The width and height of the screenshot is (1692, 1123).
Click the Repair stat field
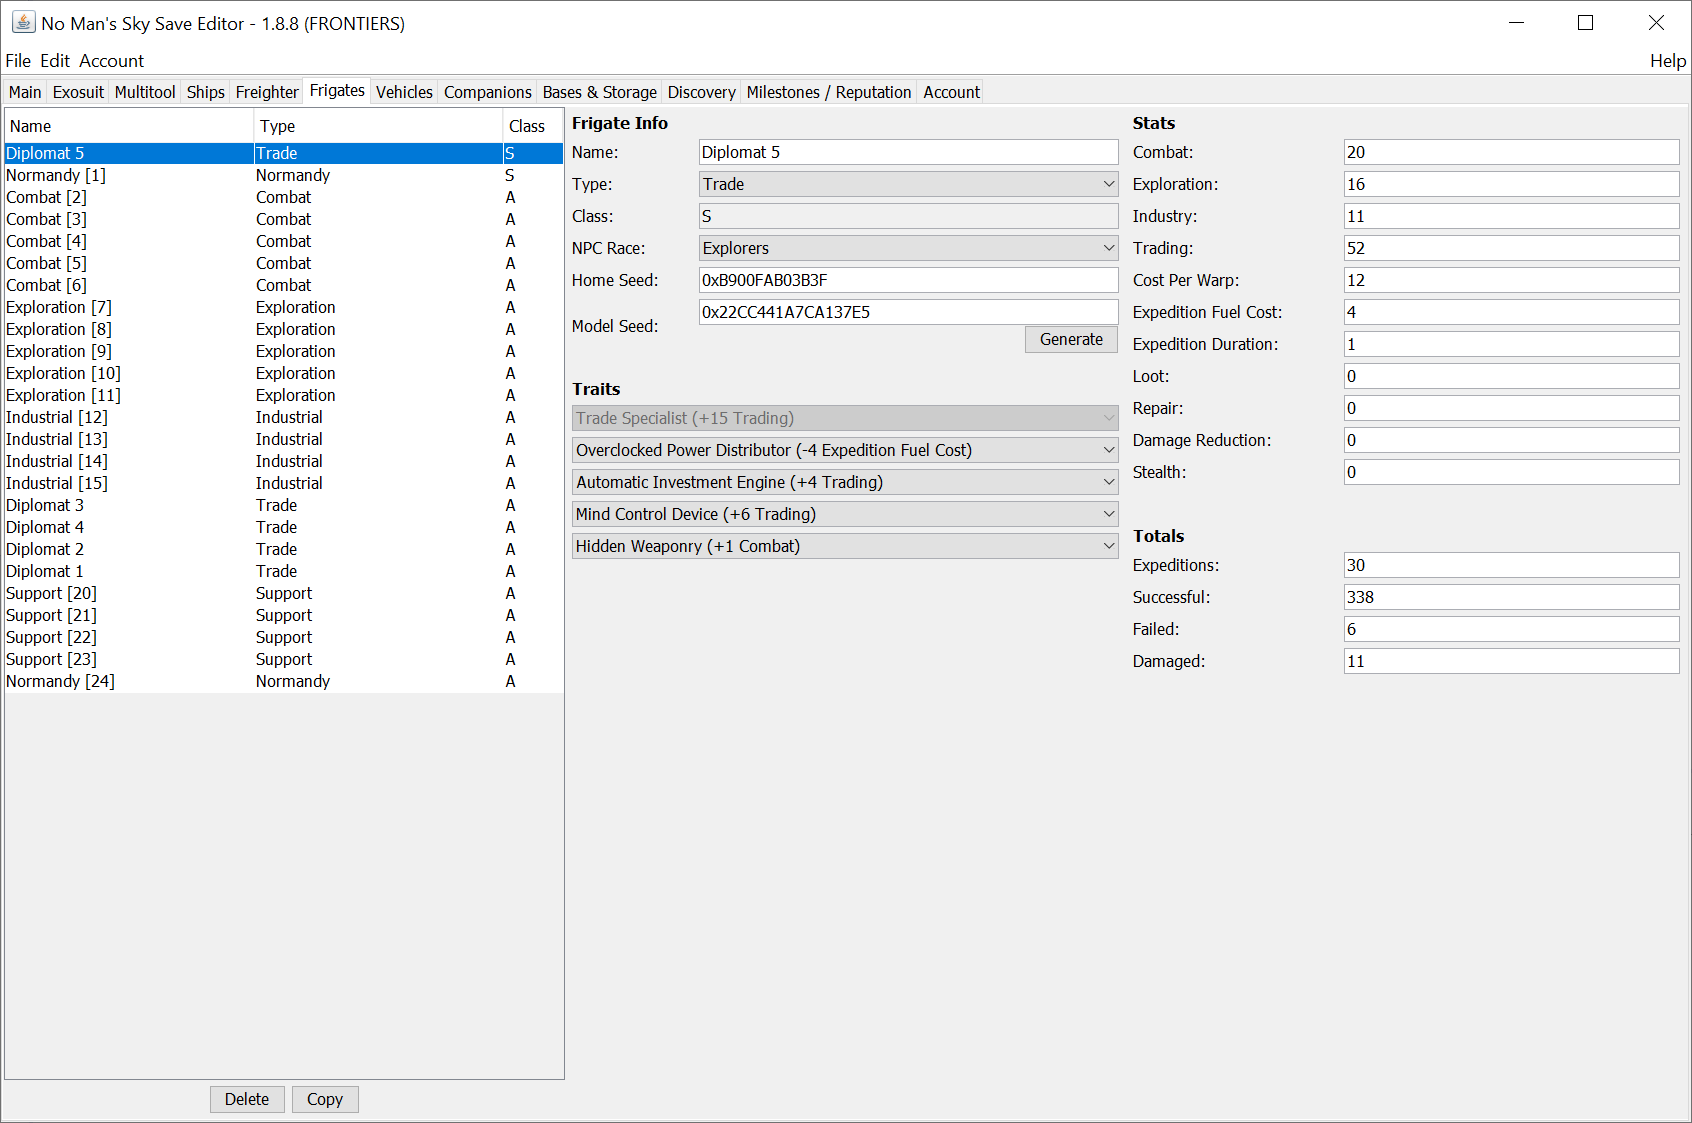(x=1511, y=408)
